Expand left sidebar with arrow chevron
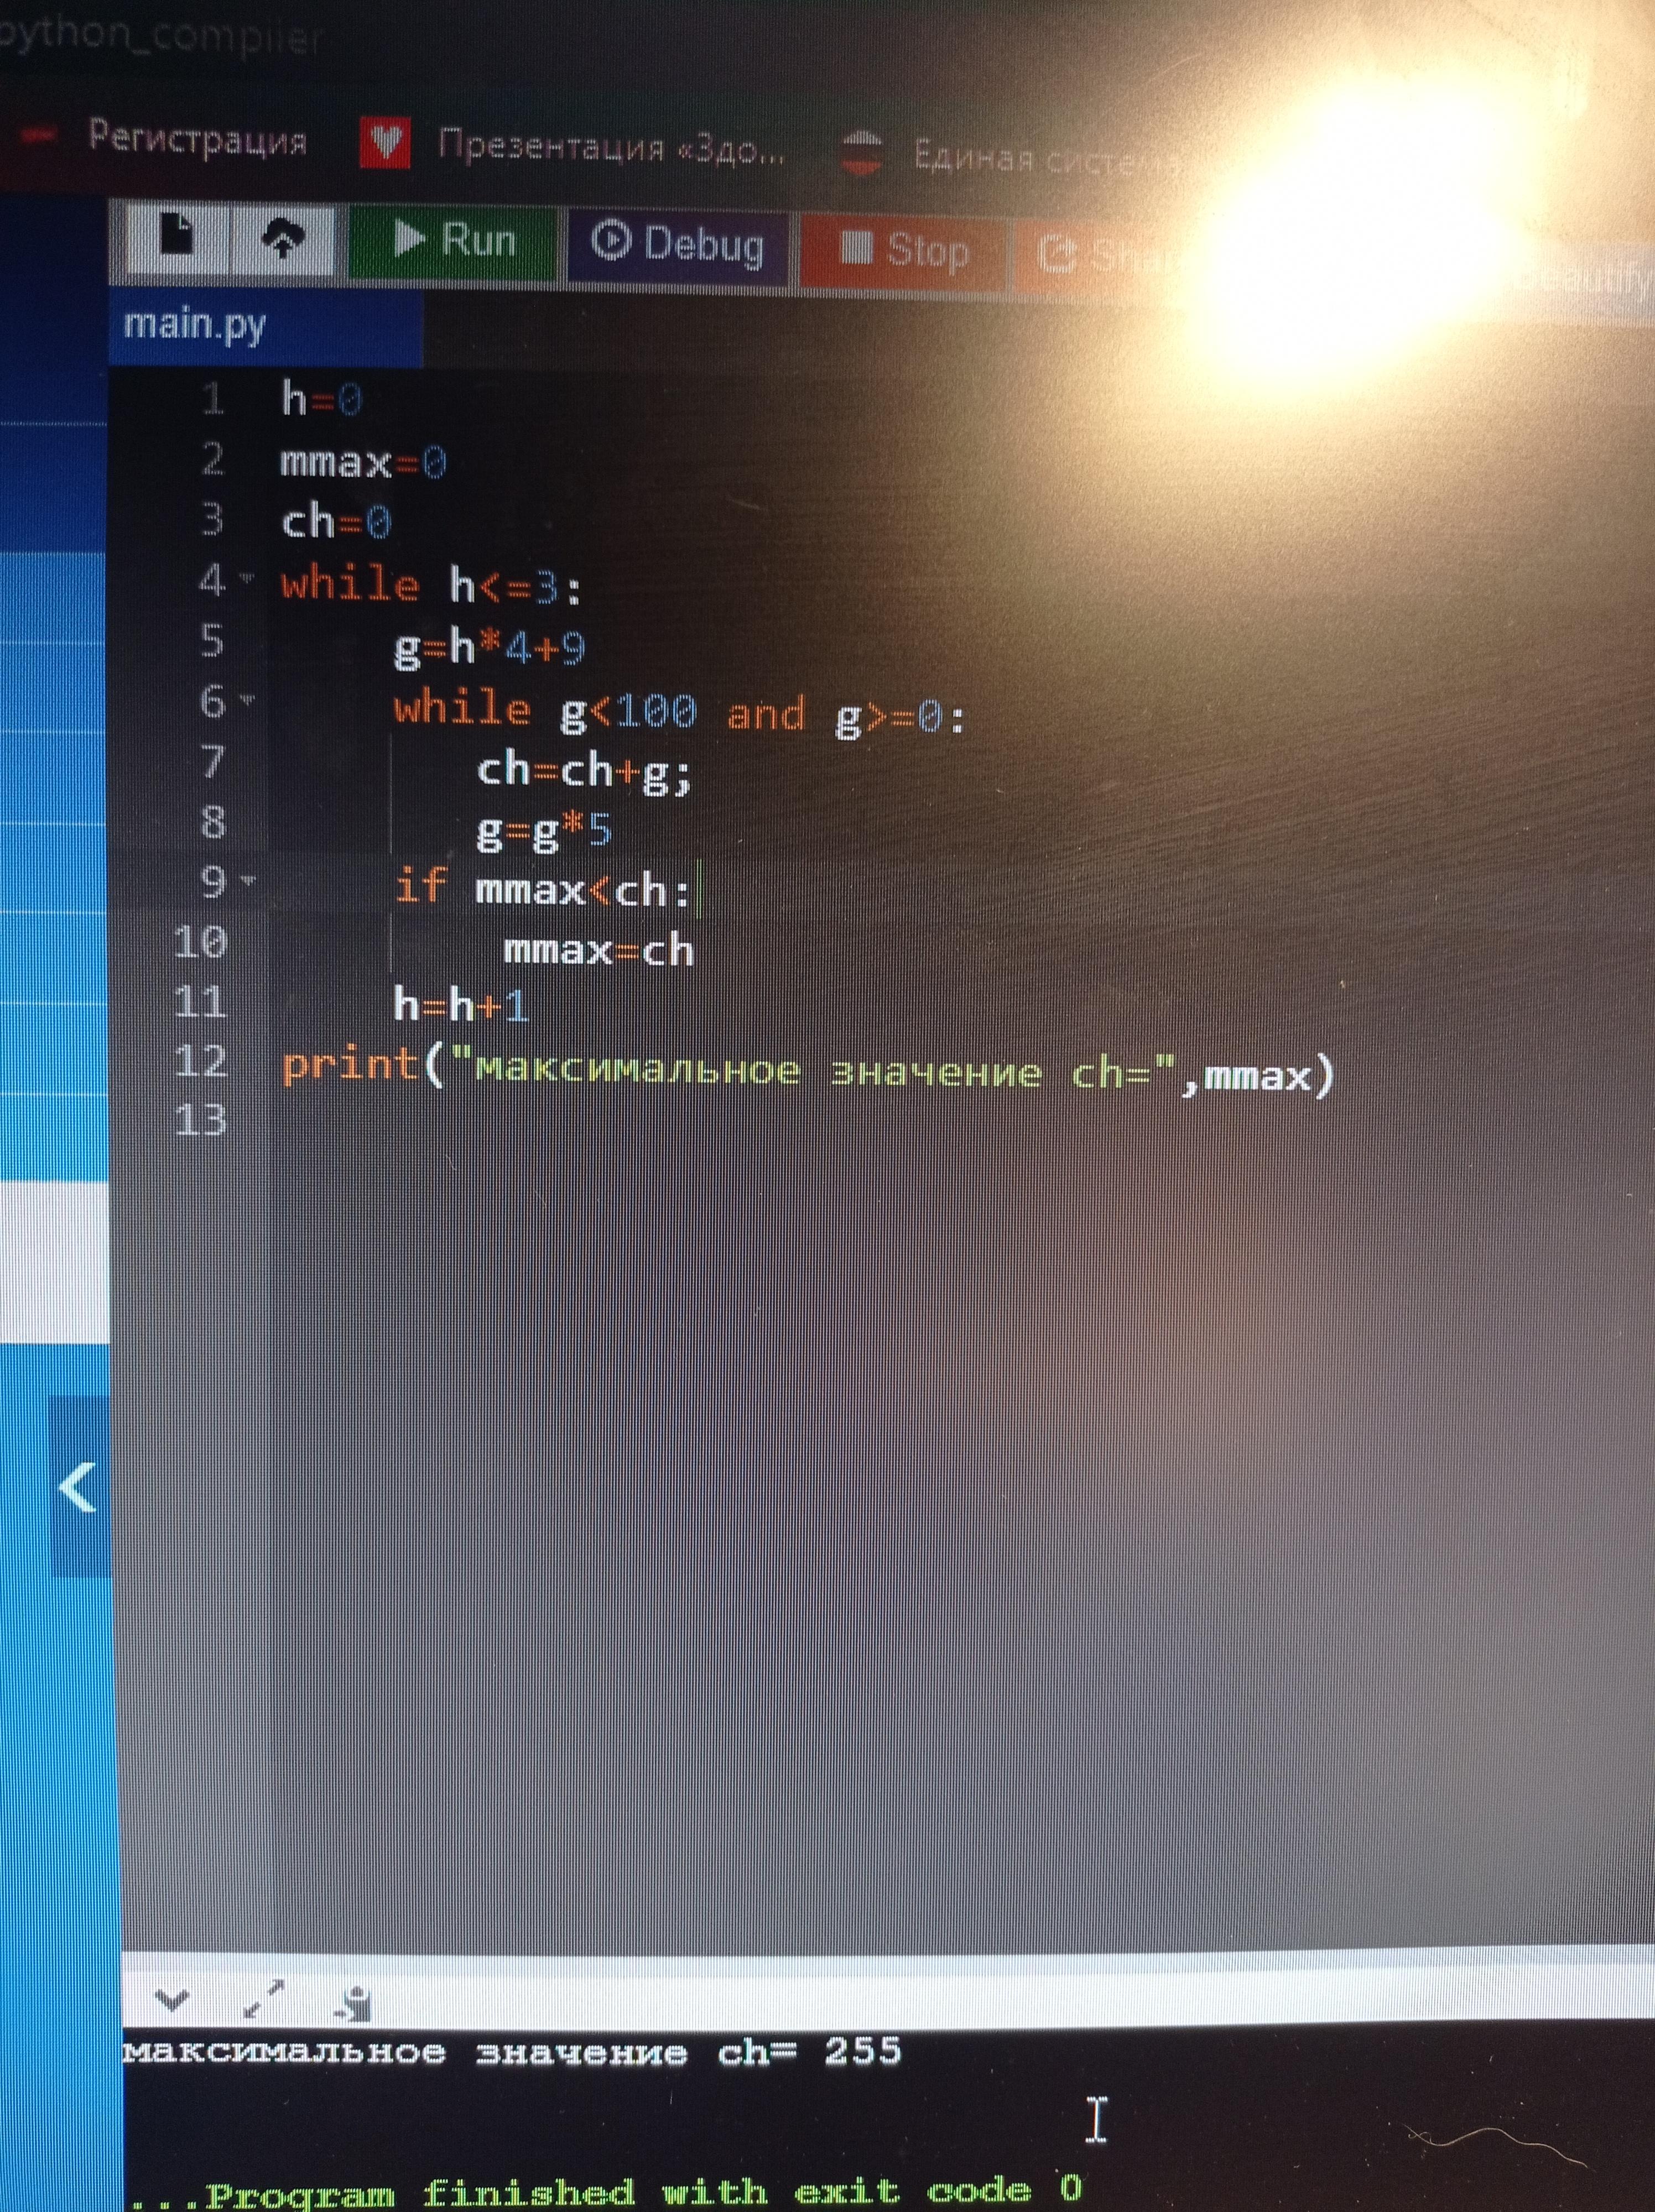This screenshot has height=2212, width=1655. (77, 1488)
